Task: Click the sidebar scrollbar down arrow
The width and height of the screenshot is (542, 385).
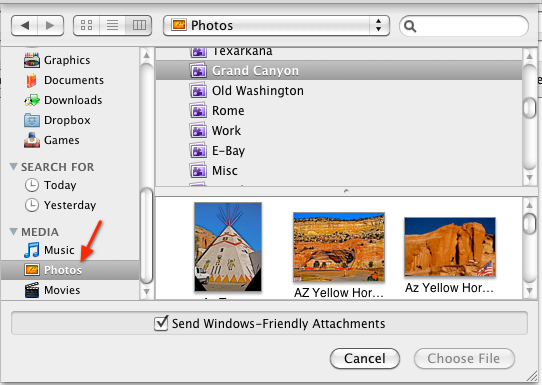Action: point(147,292)
